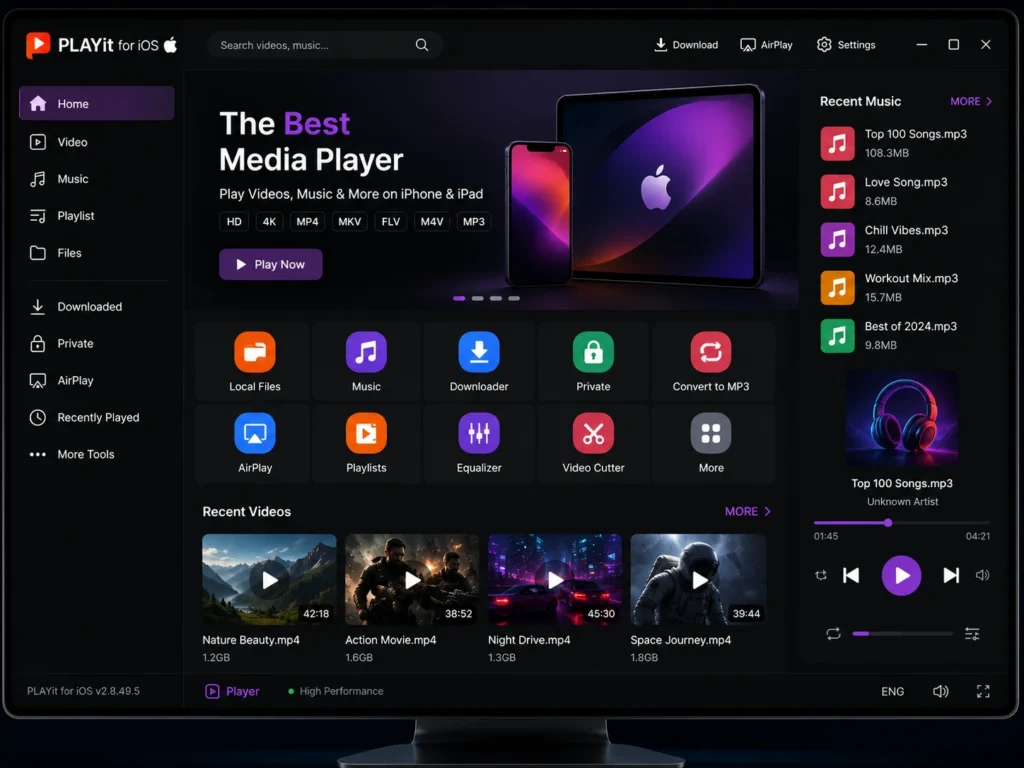The width and height of the screenshot is (1024, 768).
Task: Play Night Drive.mp4 thumbnail
Action: click(555, 579)
